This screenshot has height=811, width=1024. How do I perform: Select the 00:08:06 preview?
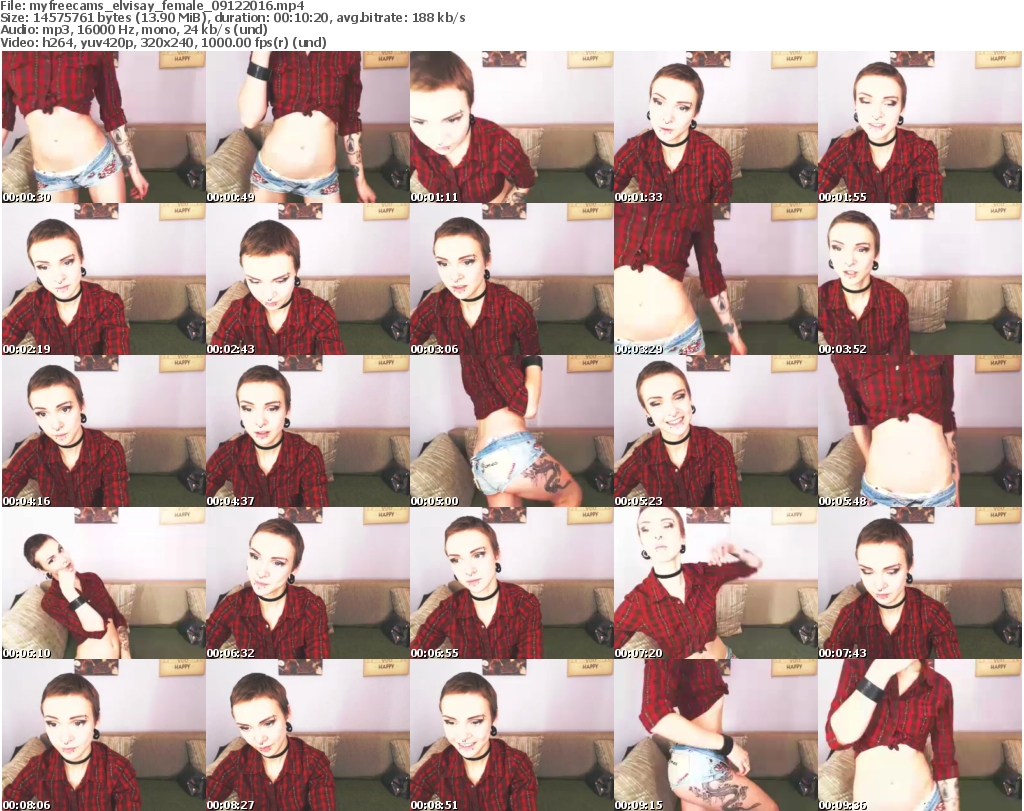(104, 735)
